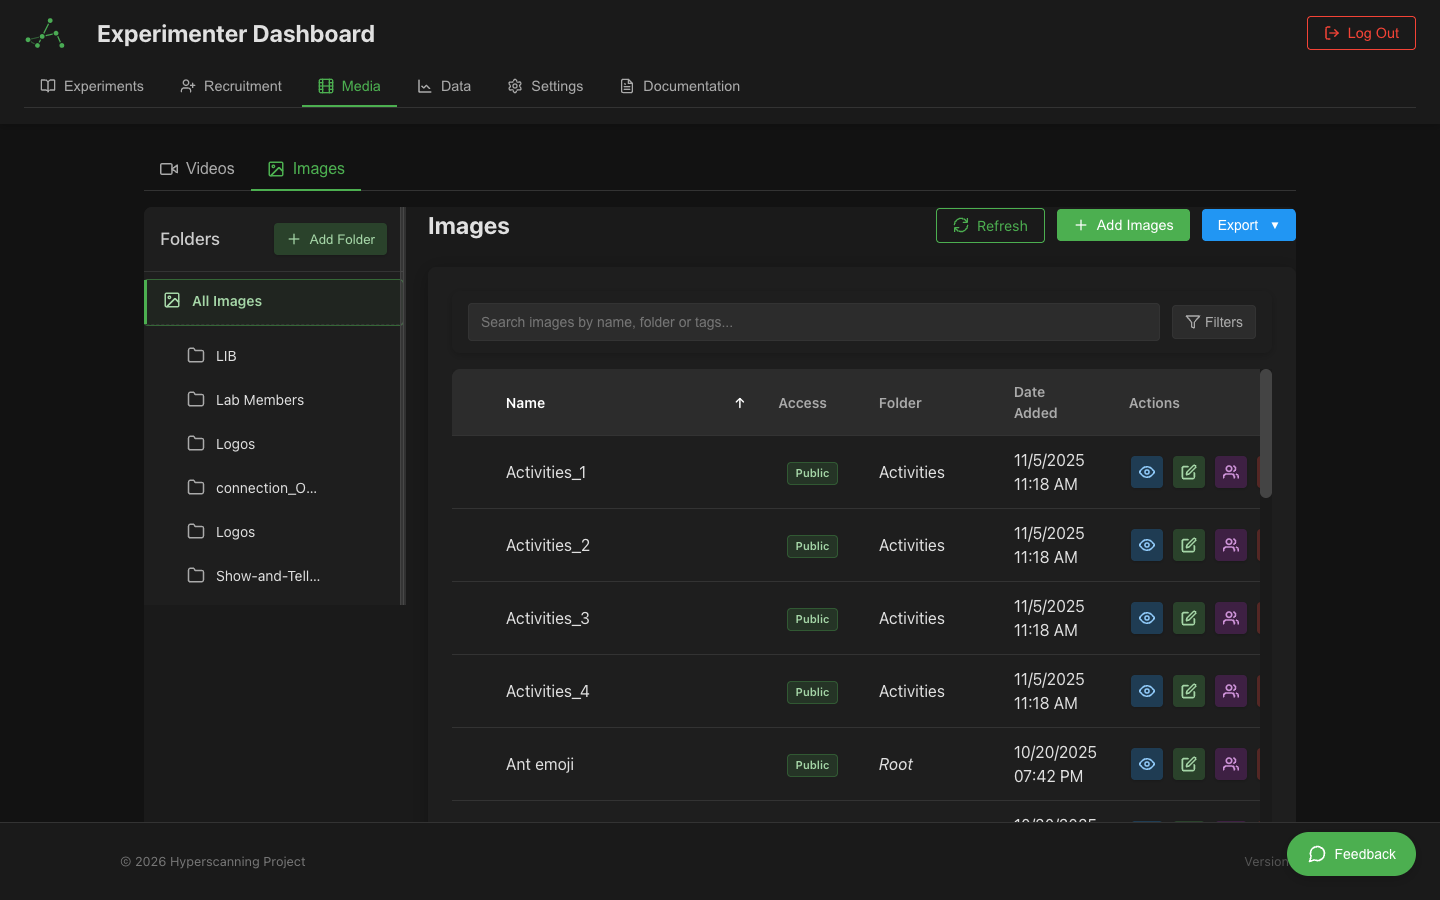The image size is (1440, 900).
Task: Show Ant emoji via its eye icon
Action: click(1146, 764)
